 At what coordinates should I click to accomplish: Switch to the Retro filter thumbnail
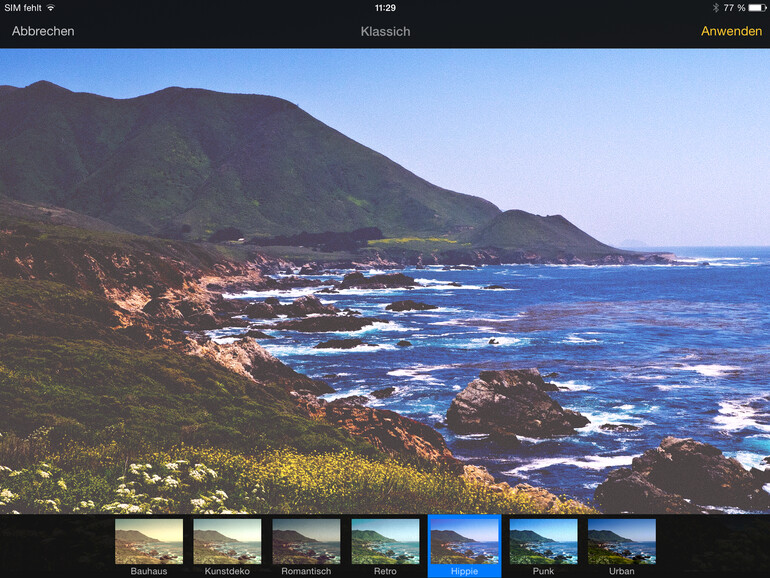tap(385, 541)
